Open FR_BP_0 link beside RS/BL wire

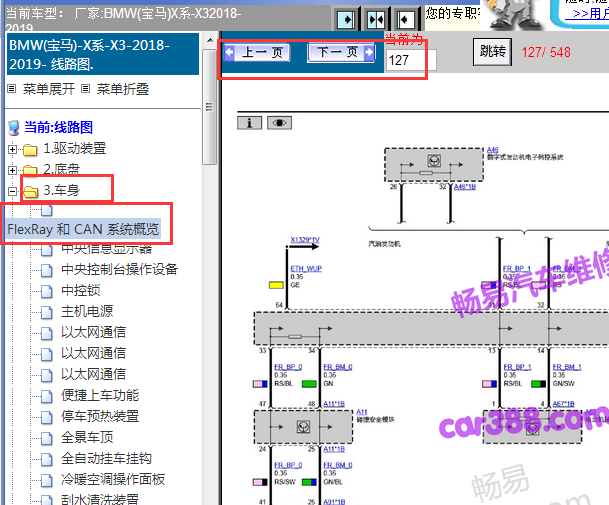(288, 367)
